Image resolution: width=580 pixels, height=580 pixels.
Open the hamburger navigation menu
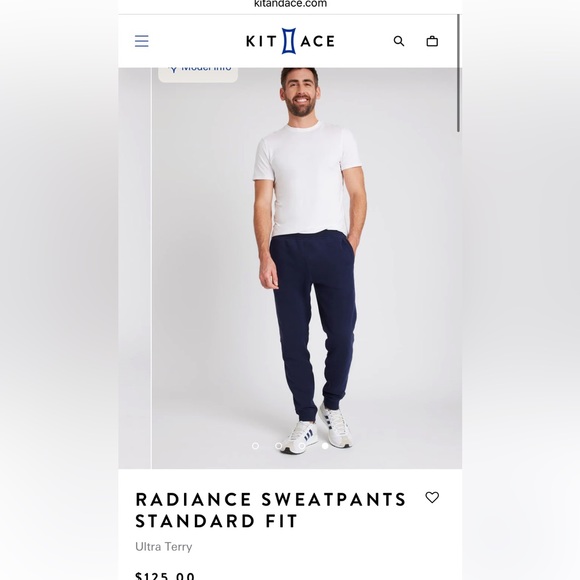tap(142, 41)
